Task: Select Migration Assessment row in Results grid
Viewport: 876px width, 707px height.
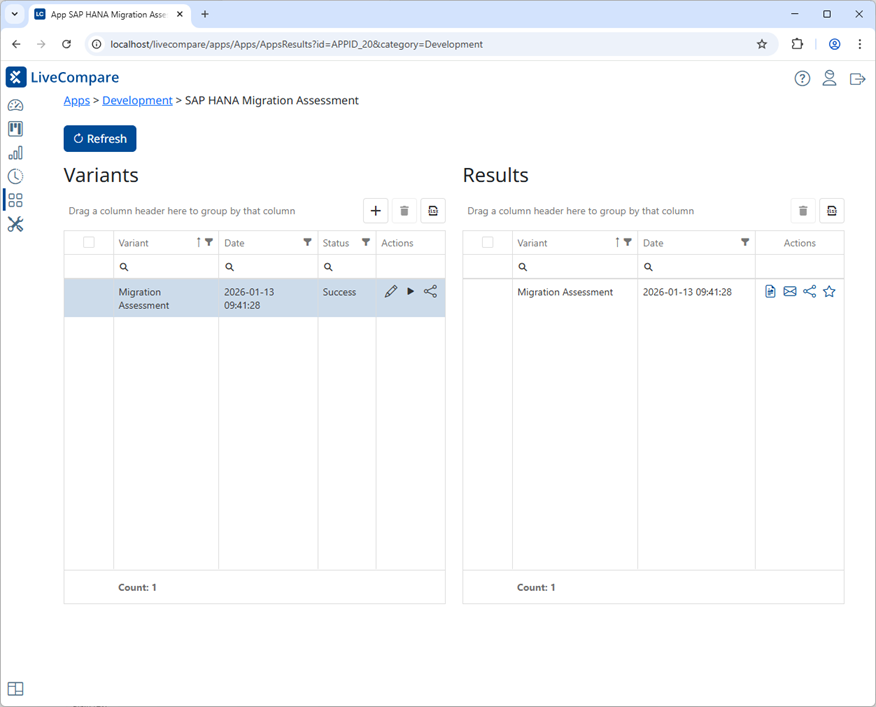Action: click(653, 292)
